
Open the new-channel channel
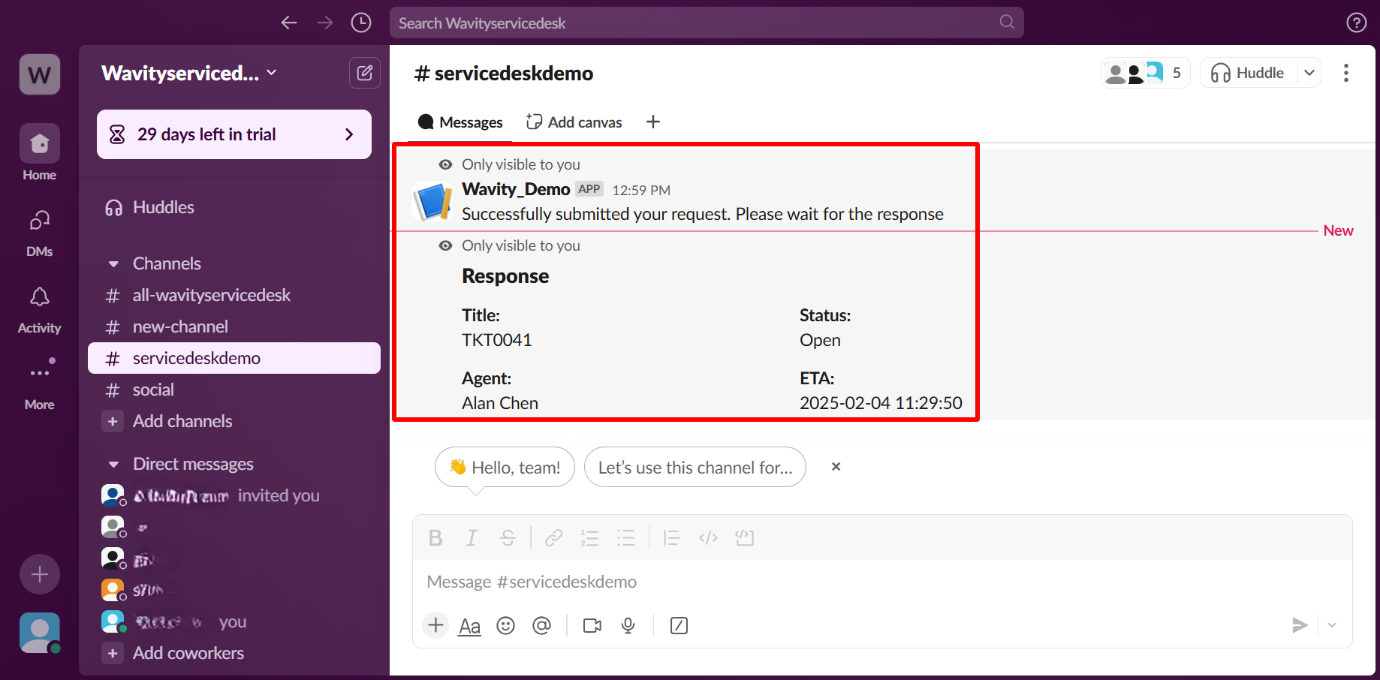(234, 326)
